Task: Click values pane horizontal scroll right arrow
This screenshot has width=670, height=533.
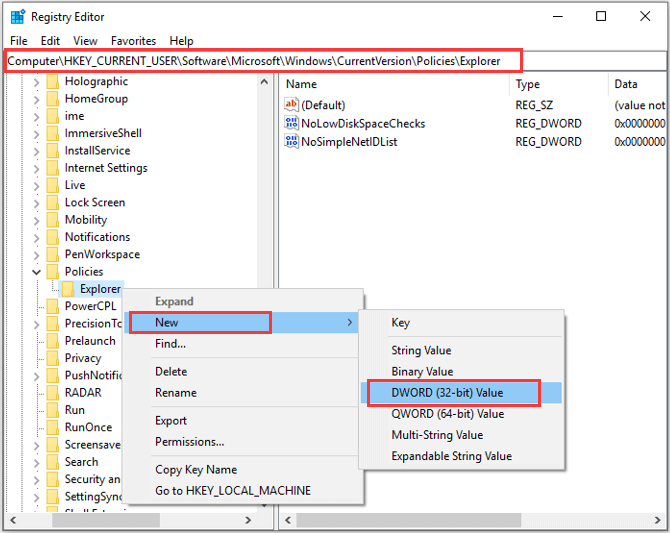Action: (657, 520)
